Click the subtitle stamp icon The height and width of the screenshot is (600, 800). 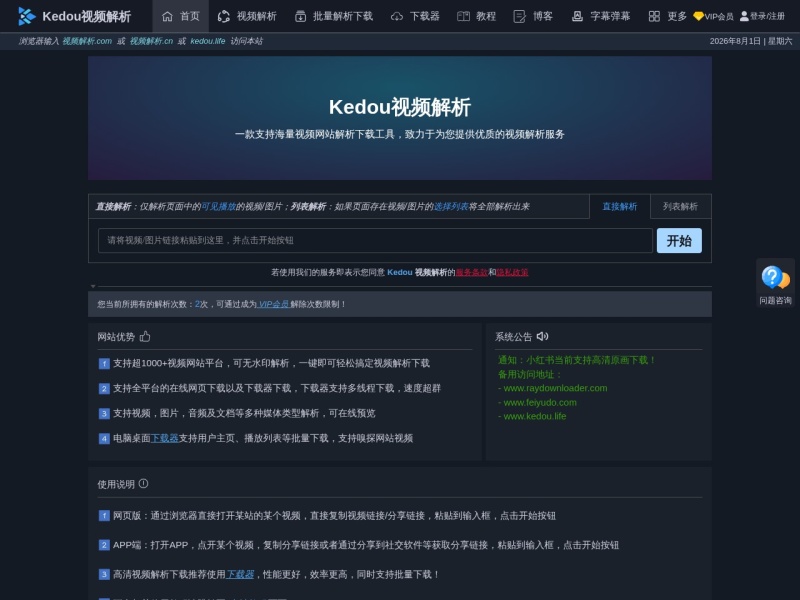coord(577,16)
